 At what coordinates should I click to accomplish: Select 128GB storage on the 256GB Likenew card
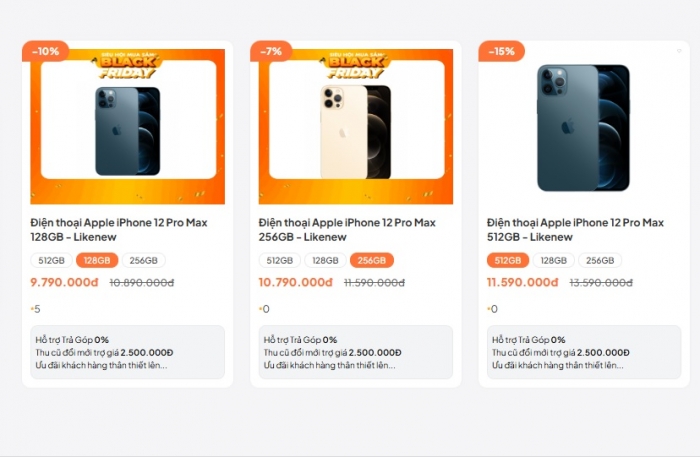coord(325,261)
